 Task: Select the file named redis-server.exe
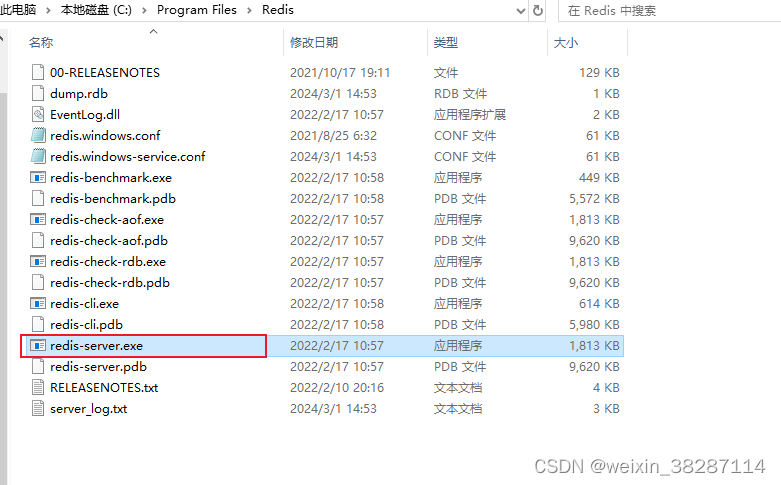point(97,346)
